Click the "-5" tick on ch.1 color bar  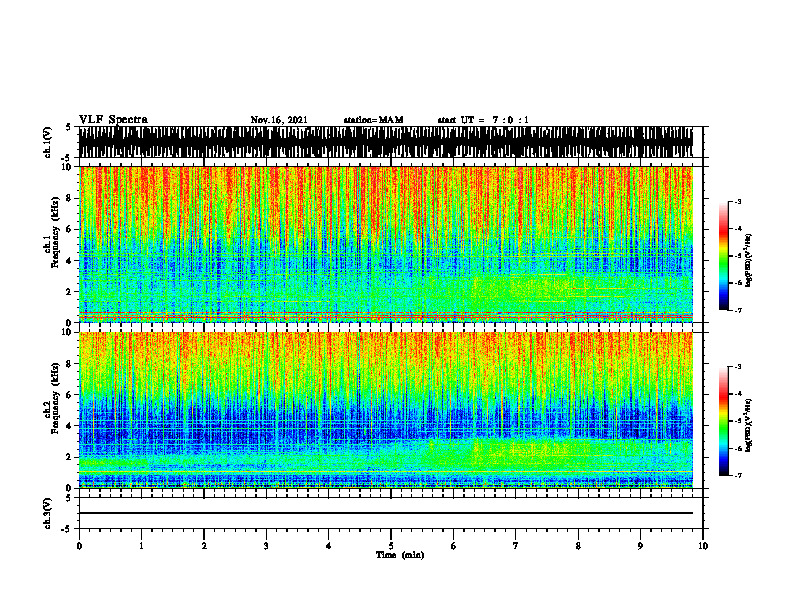coord(737,256)
